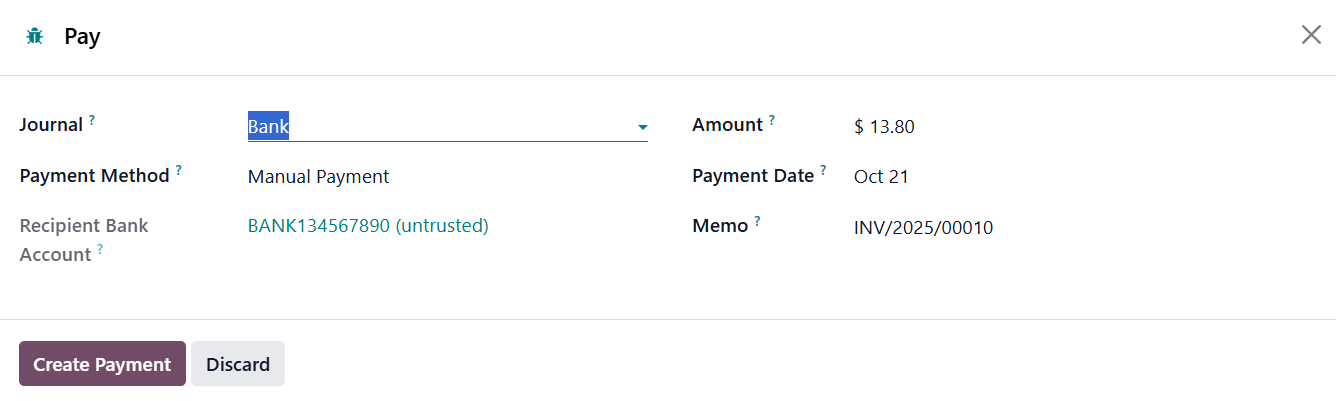Click the Recipient Bank Account label
Viewport: 1336px width, 401px height.
point(84,226)
